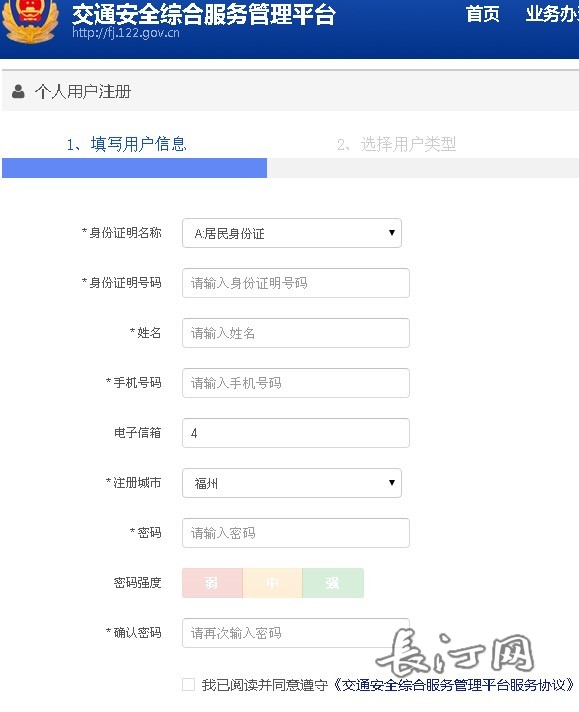
Task: Focus the 请输入密码 password field
Action: click(296, 533)
